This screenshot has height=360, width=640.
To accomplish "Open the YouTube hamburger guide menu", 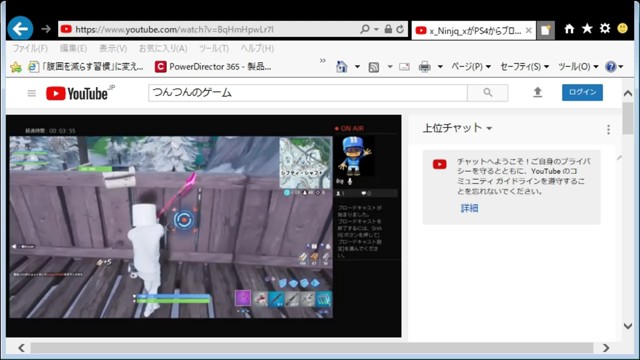I will [x=31, y=93].
